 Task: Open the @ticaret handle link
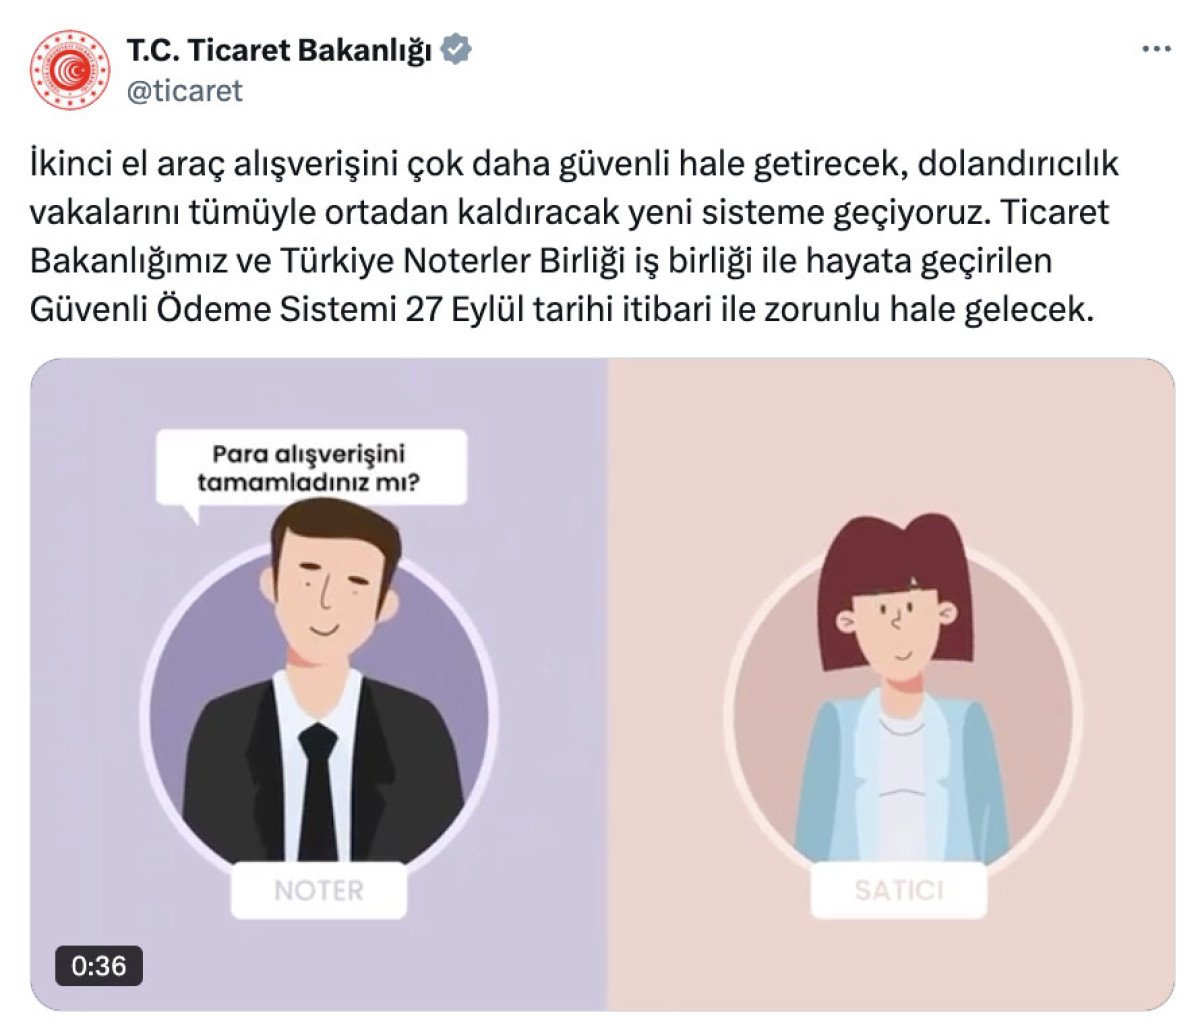pyautogui.click(x=185, y=91)
